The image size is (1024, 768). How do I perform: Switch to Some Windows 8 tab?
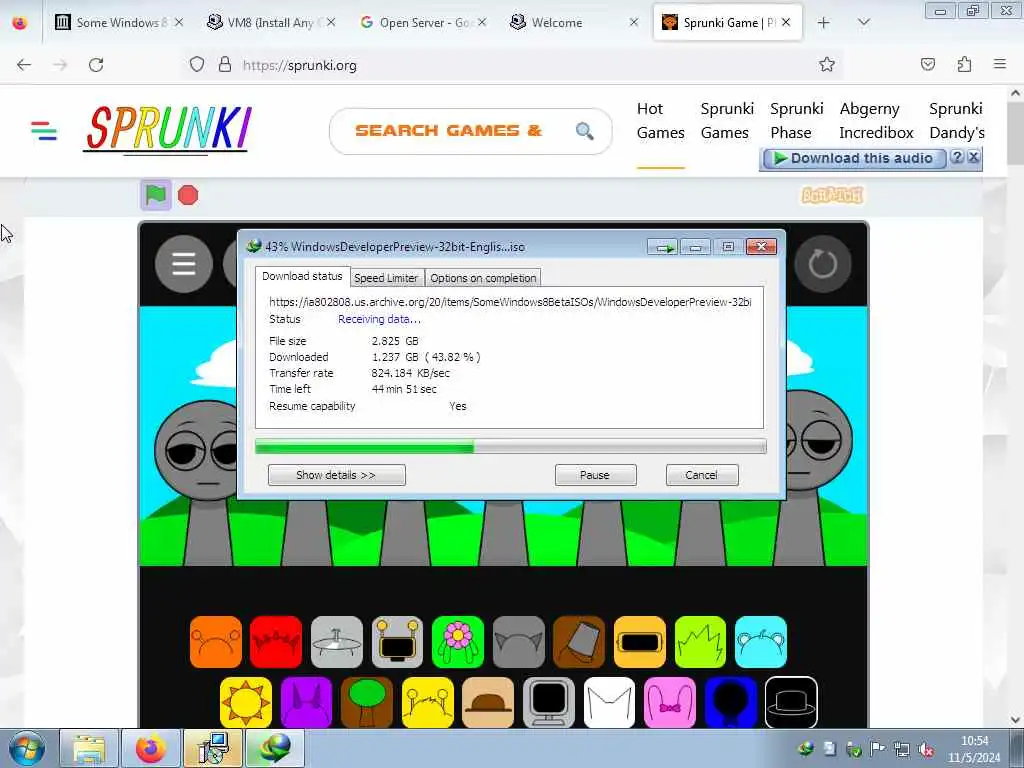click(118, 23)
